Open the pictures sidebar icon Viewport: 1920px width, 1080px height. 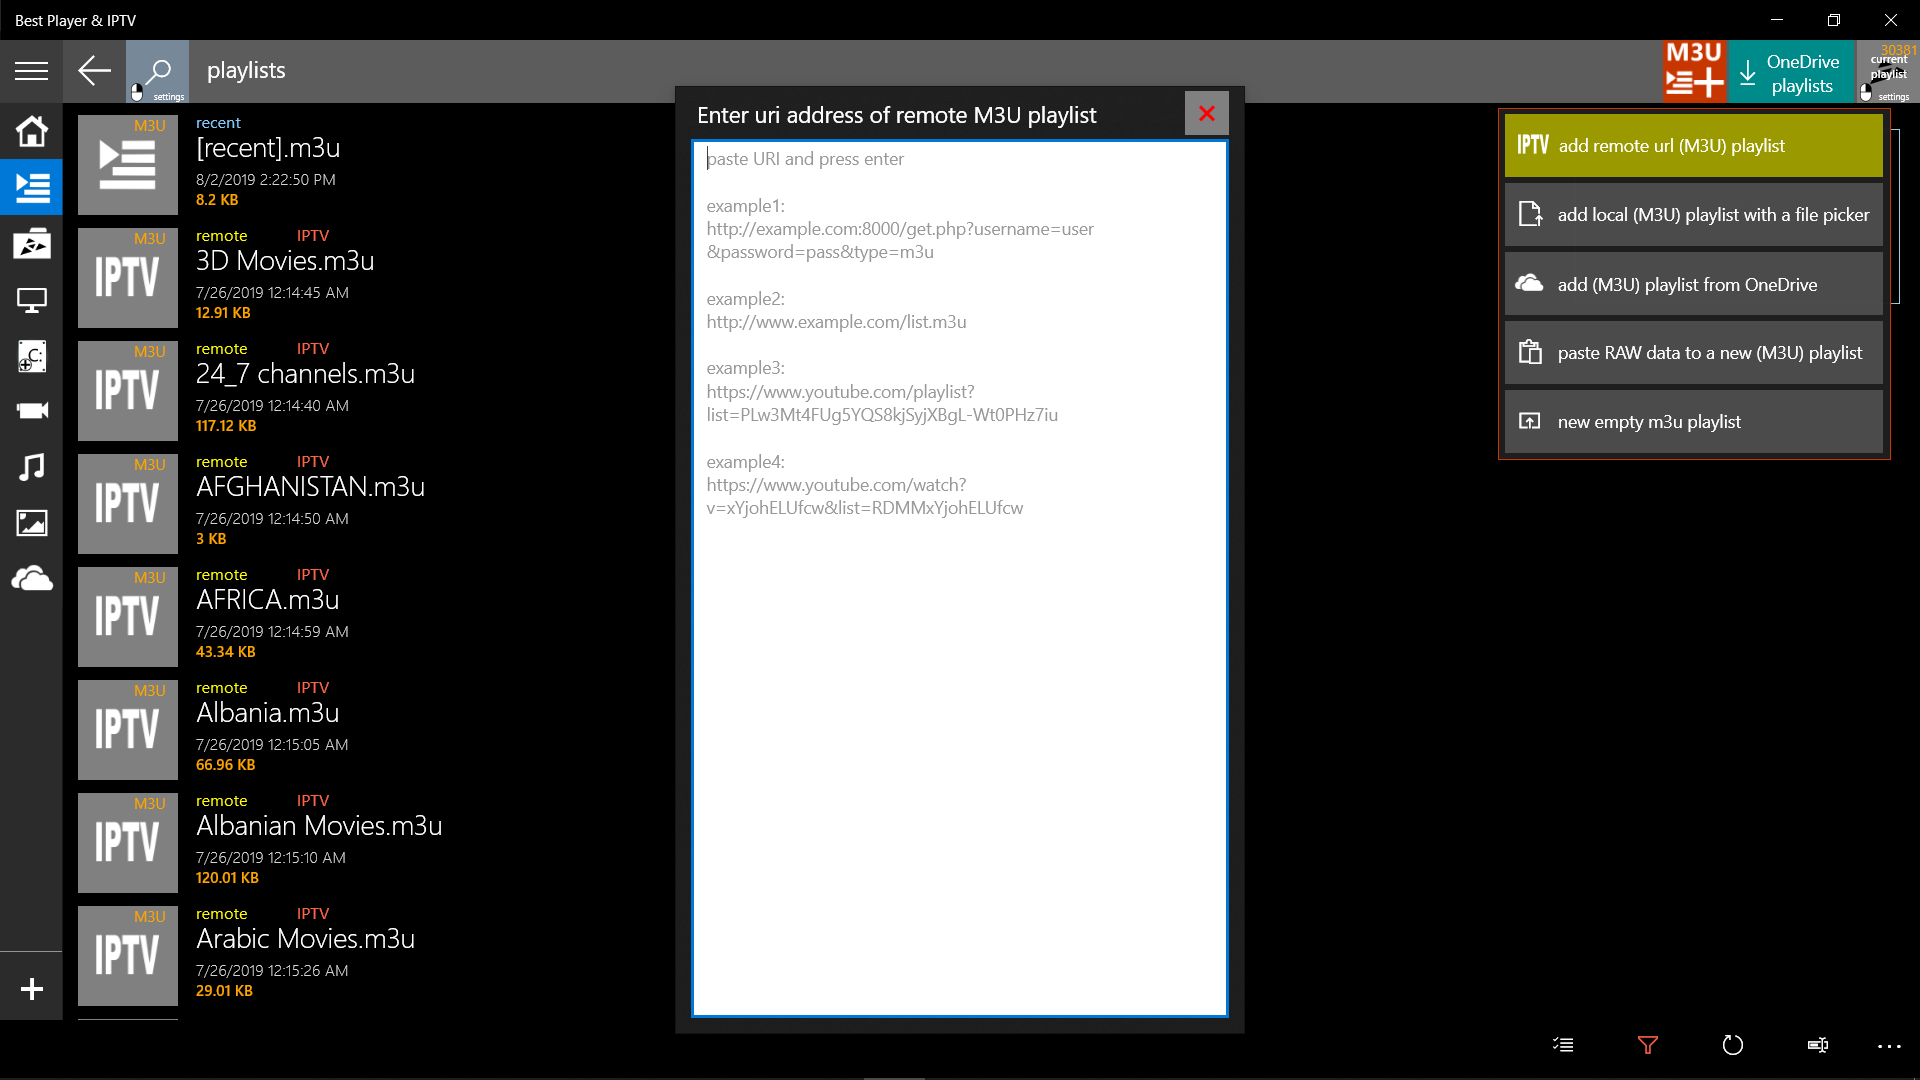point(31,523)
